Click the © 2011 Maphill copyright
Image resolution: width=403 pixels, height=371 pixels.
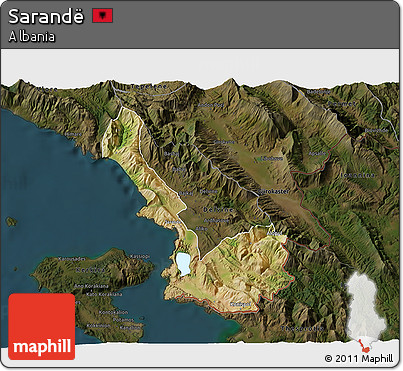pyautogui.click(x=359, y=359)
